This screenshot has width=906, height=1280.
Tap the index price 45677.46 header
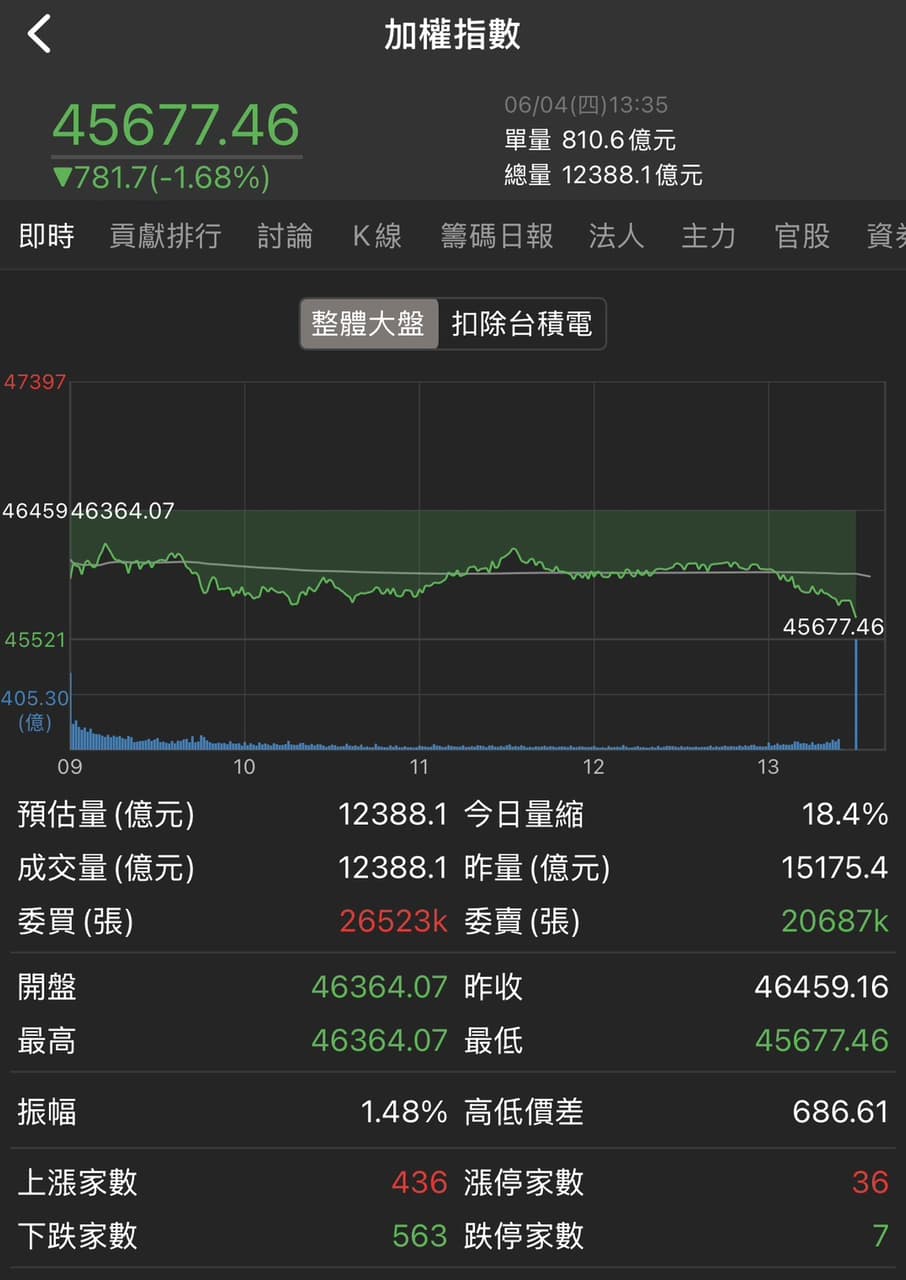(176, 125)
